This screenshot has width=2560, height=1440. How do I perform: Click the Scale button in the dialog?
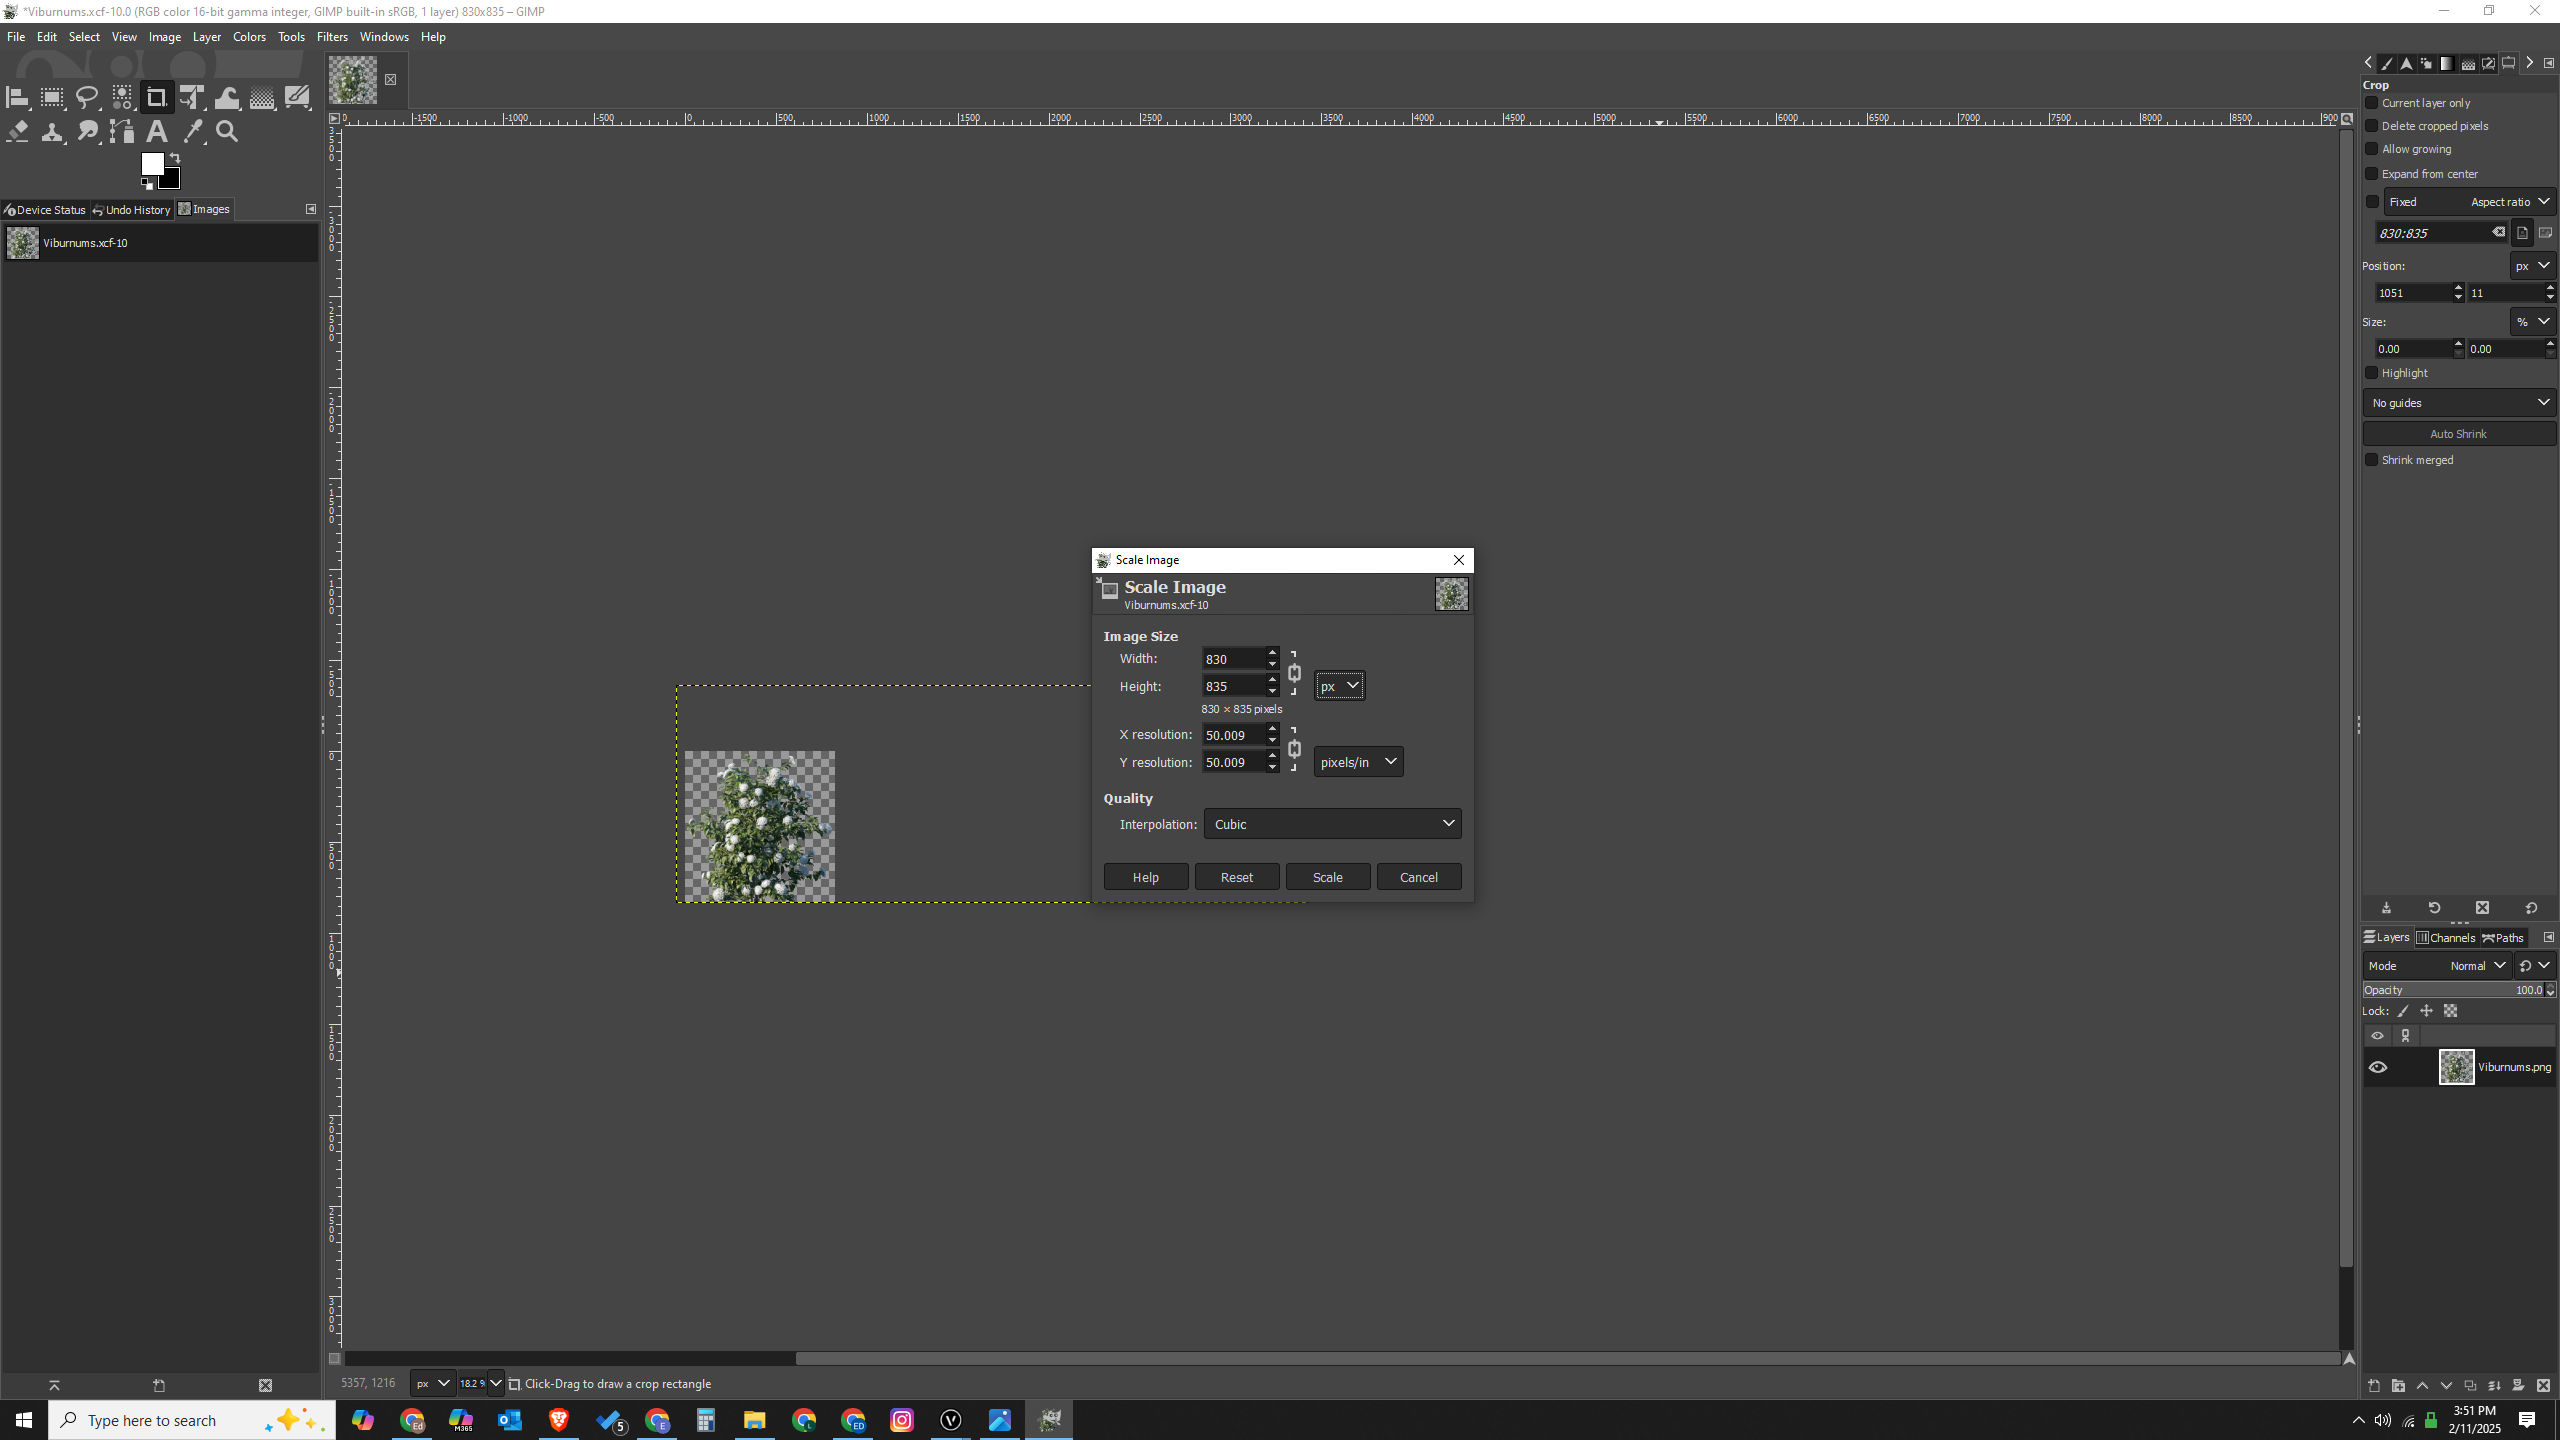pyautogui.click(x=1327, y=877)
